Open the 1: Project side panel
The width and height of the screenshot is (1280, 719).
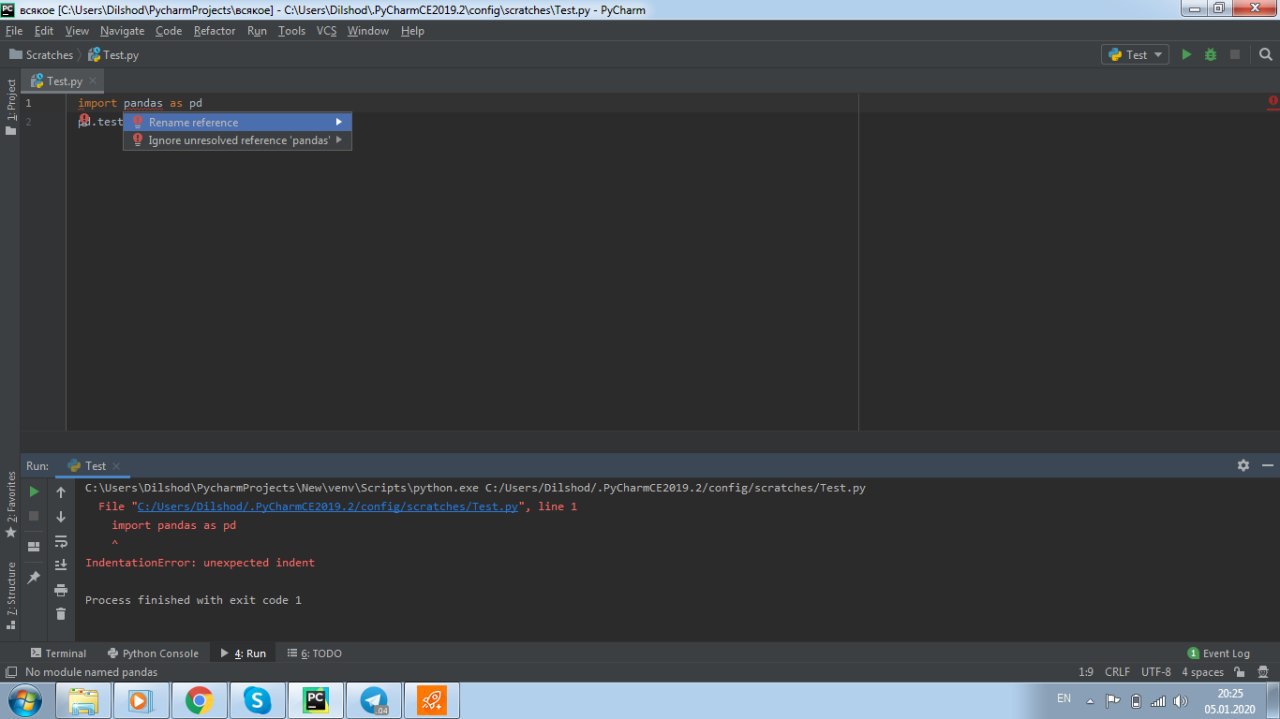tap(11, 108)
